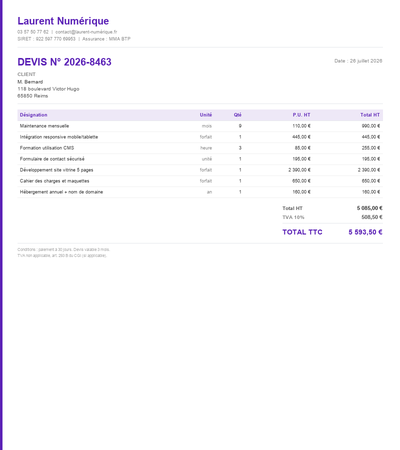Click the "CLIENT" label

(26, 74)
